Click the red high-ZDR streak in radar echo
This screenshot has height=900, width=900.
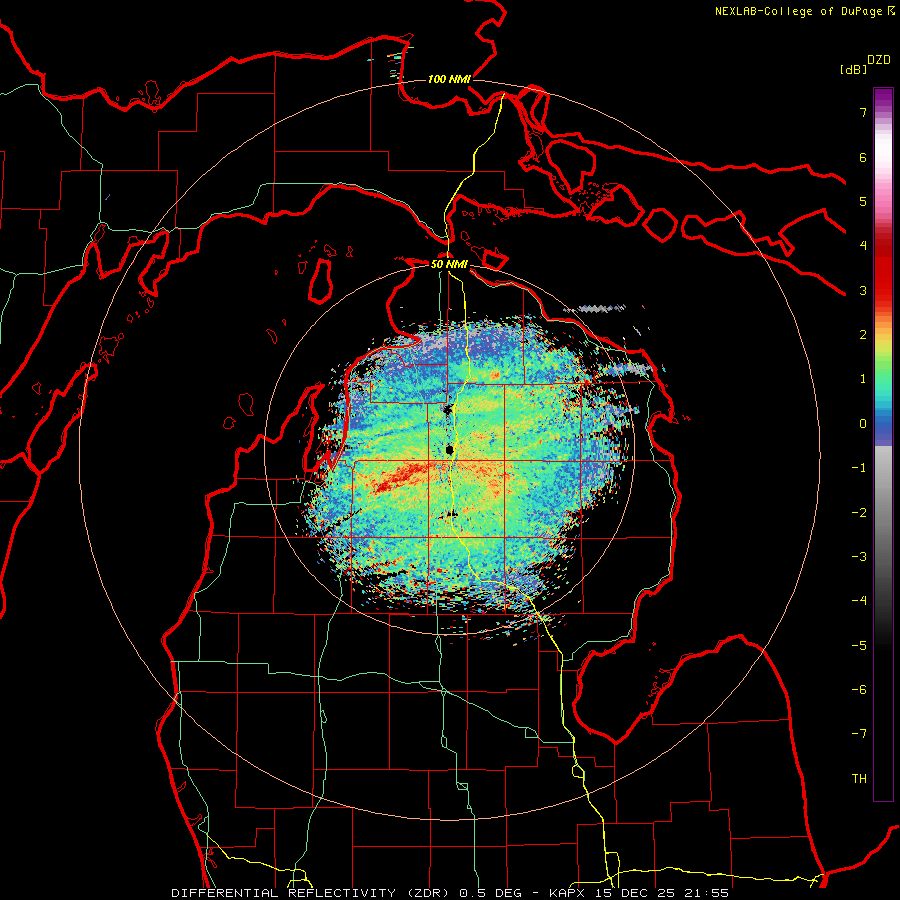(x=402, y=477)
